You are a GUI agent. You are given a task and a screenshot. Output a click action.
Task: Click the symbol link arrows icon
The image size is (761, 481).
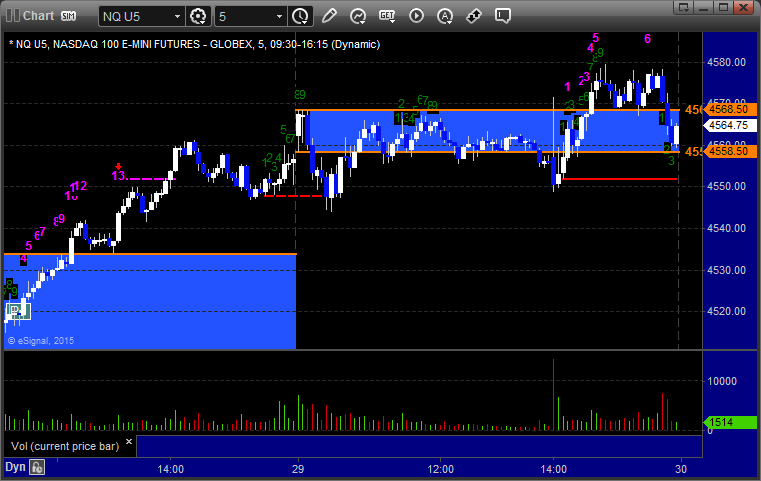coord(474,16)
